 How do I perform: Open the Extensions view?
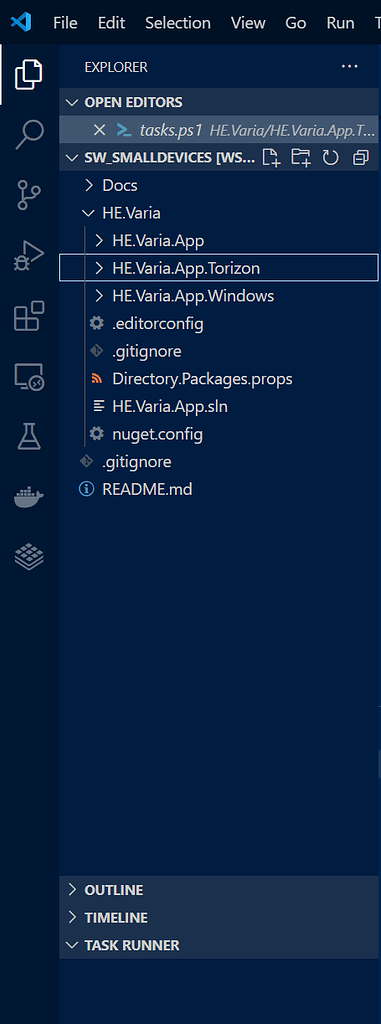pyautogui.click(x=29, y=316)
